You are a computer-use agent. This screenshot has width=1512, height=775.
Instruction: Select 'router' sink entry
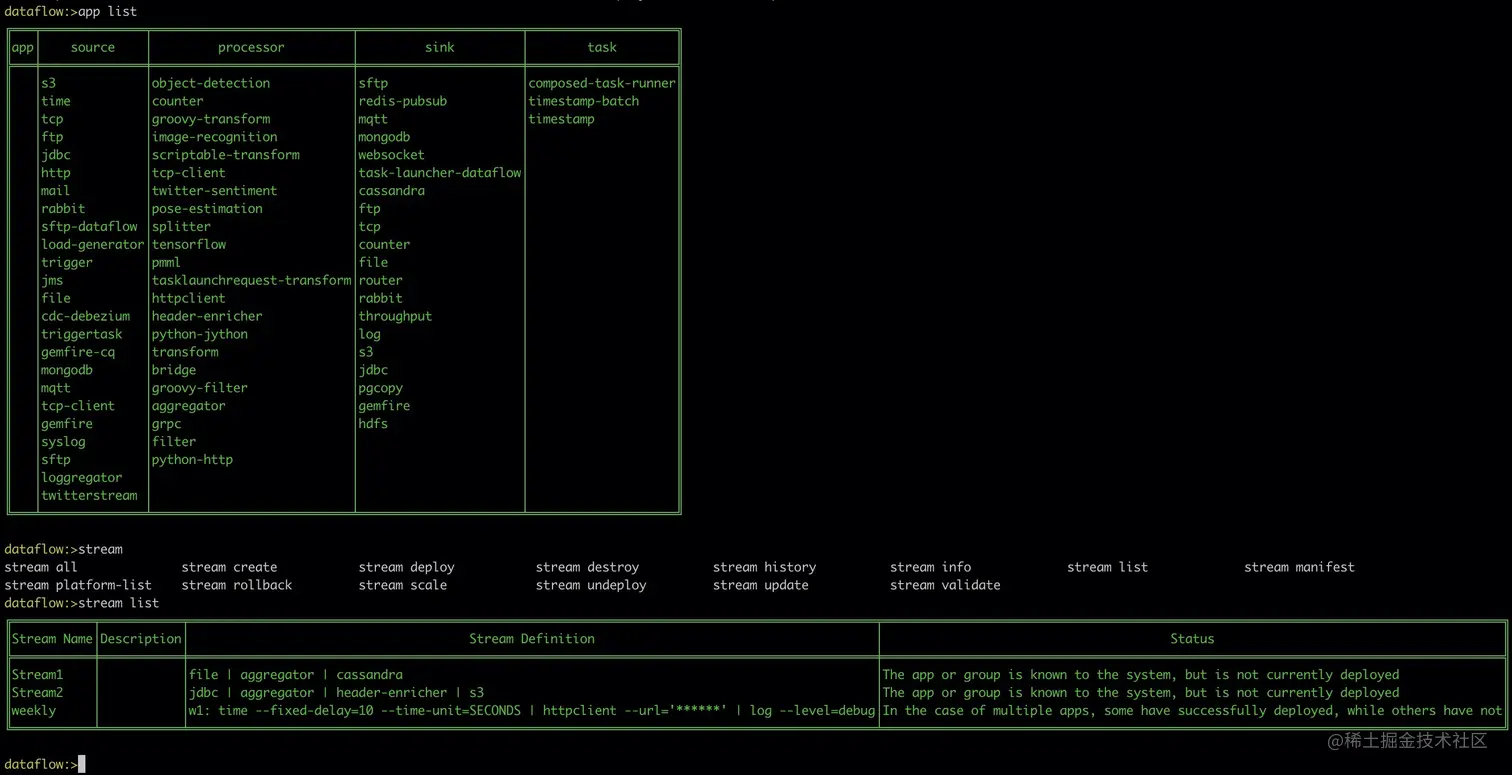pos(381,281)
